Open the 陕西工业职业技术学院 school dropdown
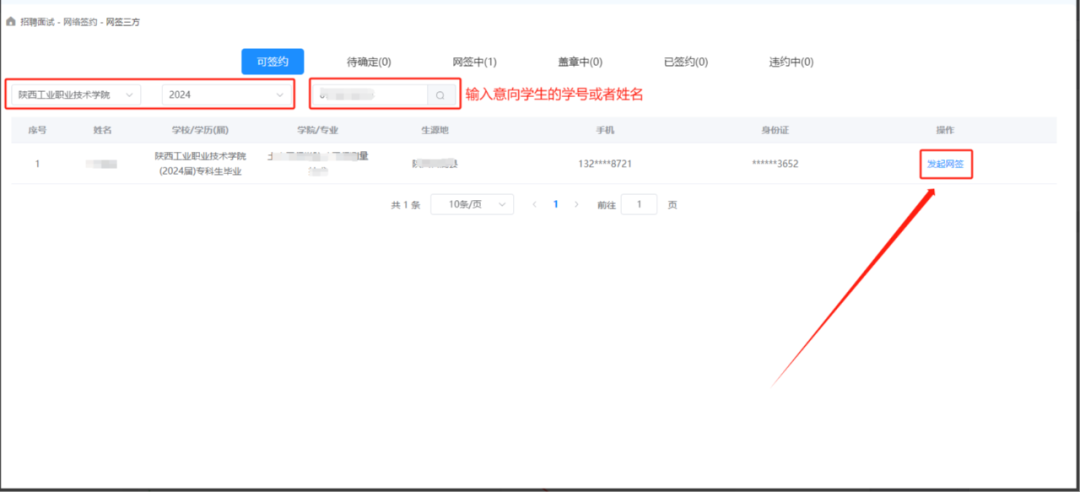Viewport: 1080px width, 492px height. click(74, 95)
